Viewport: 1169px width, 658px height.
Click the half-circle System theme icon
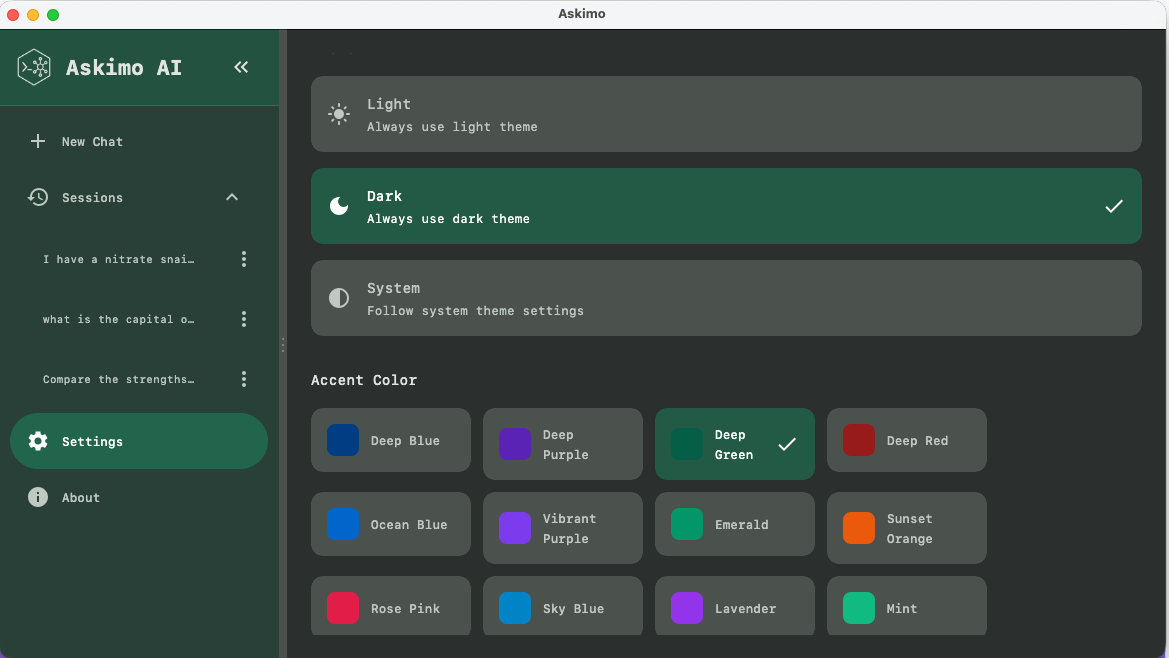[x=339, y=298]
